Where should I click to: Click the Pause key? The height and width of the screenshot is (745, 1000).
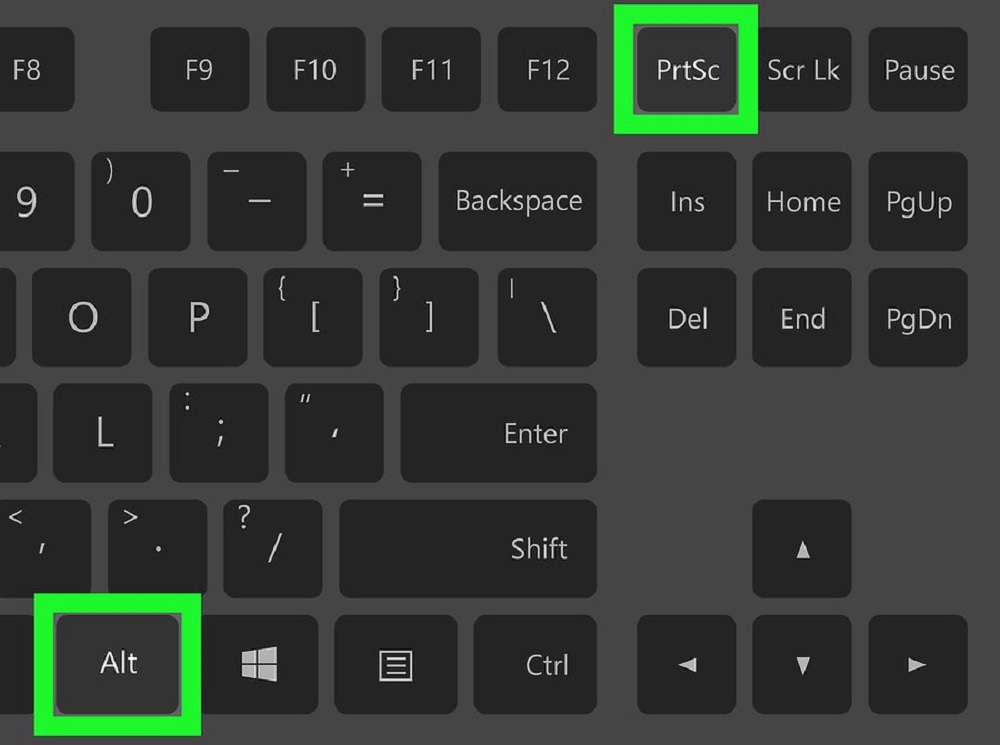point(918,69)
